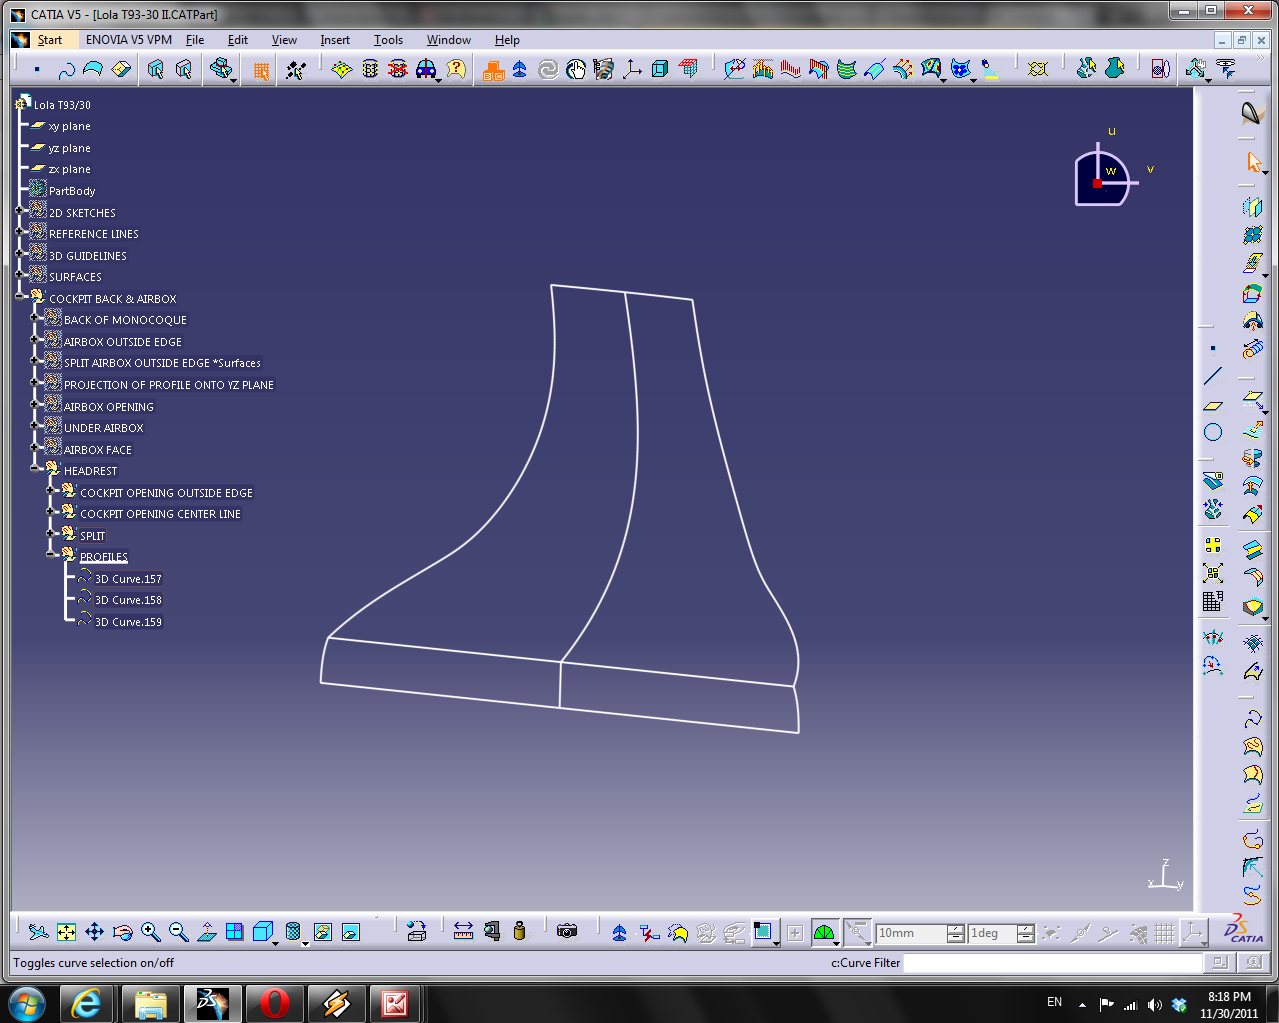1279x1023 pixels.
Task: Collapse the COCKPIT BACK & AIRBOX node
Action: click(x=19, y=297)
